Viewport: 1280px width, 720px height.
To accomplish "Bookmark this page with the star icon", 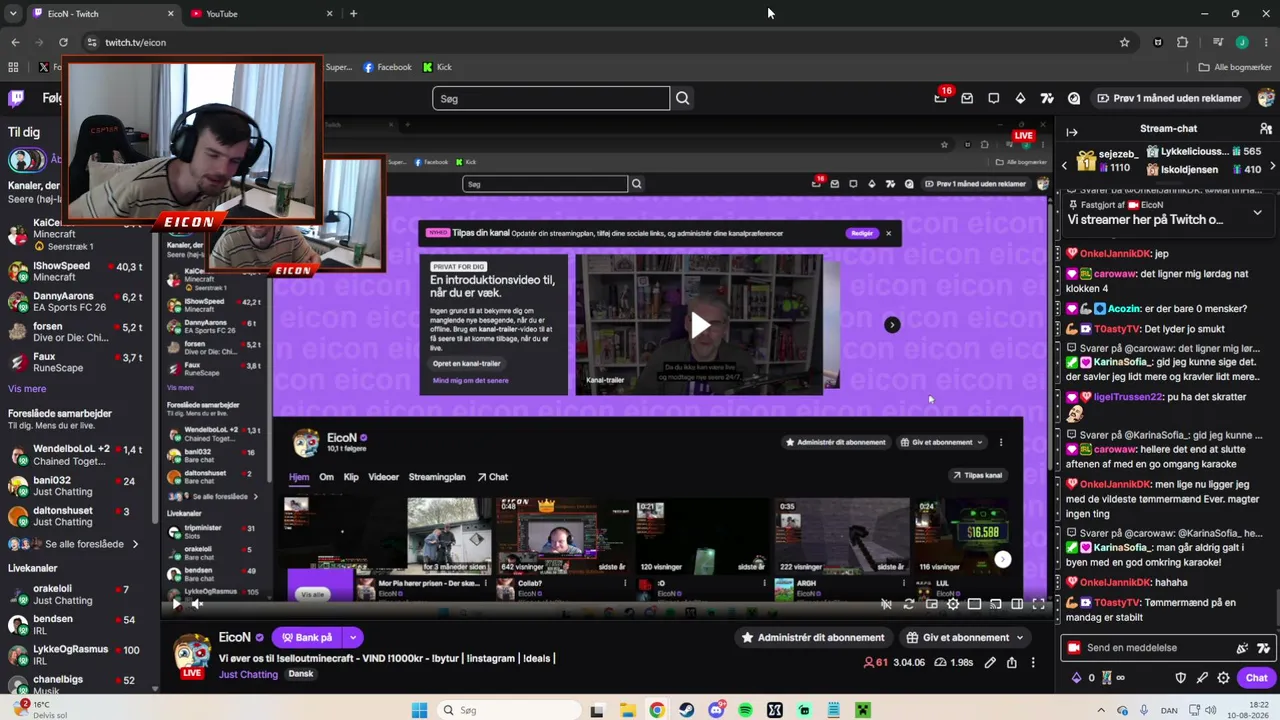I will click(x=1124, y=42).
